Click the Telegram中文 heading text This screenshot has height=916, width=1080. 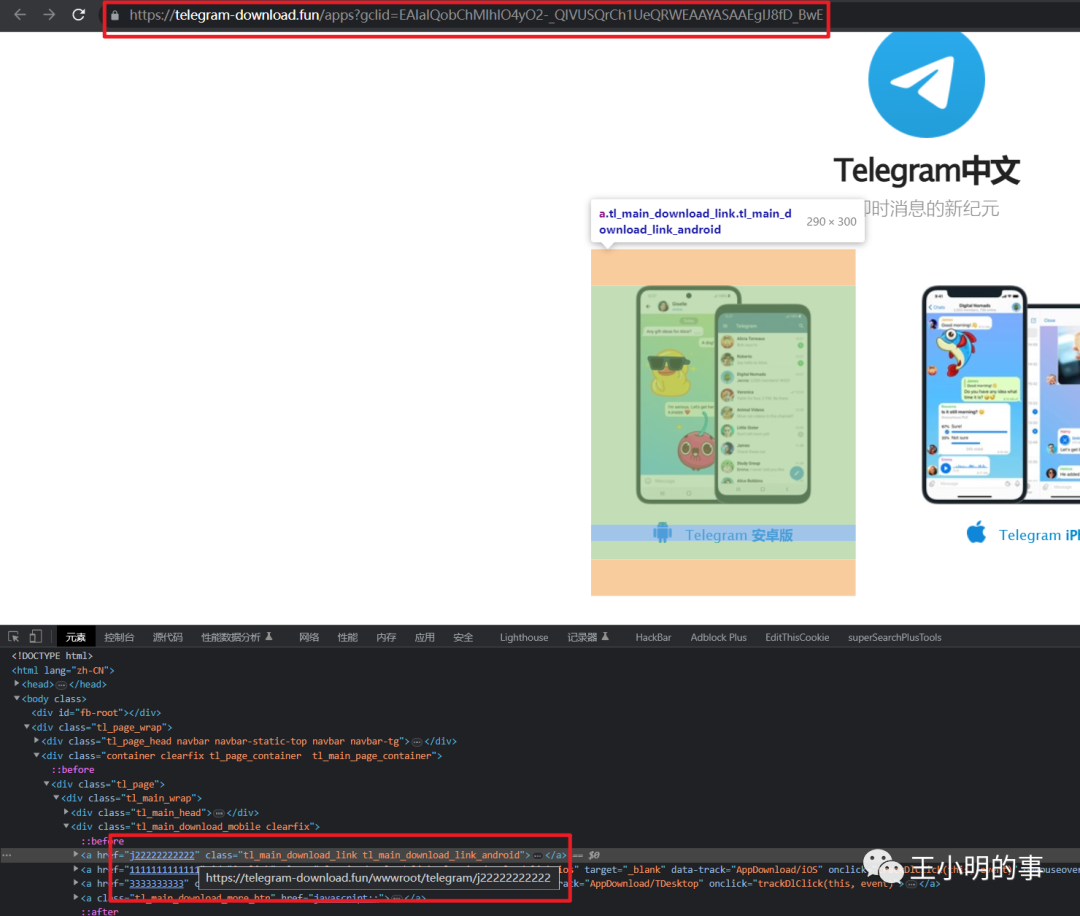tap(926, 170)
